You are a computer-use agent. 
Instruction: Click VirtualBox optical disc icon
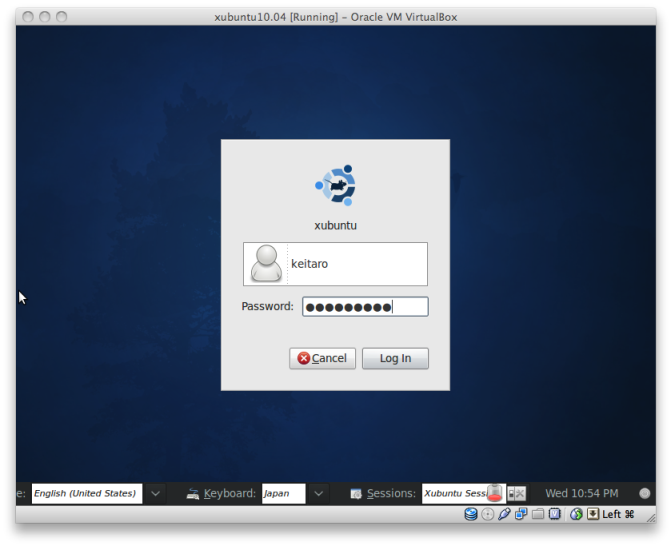487,514
